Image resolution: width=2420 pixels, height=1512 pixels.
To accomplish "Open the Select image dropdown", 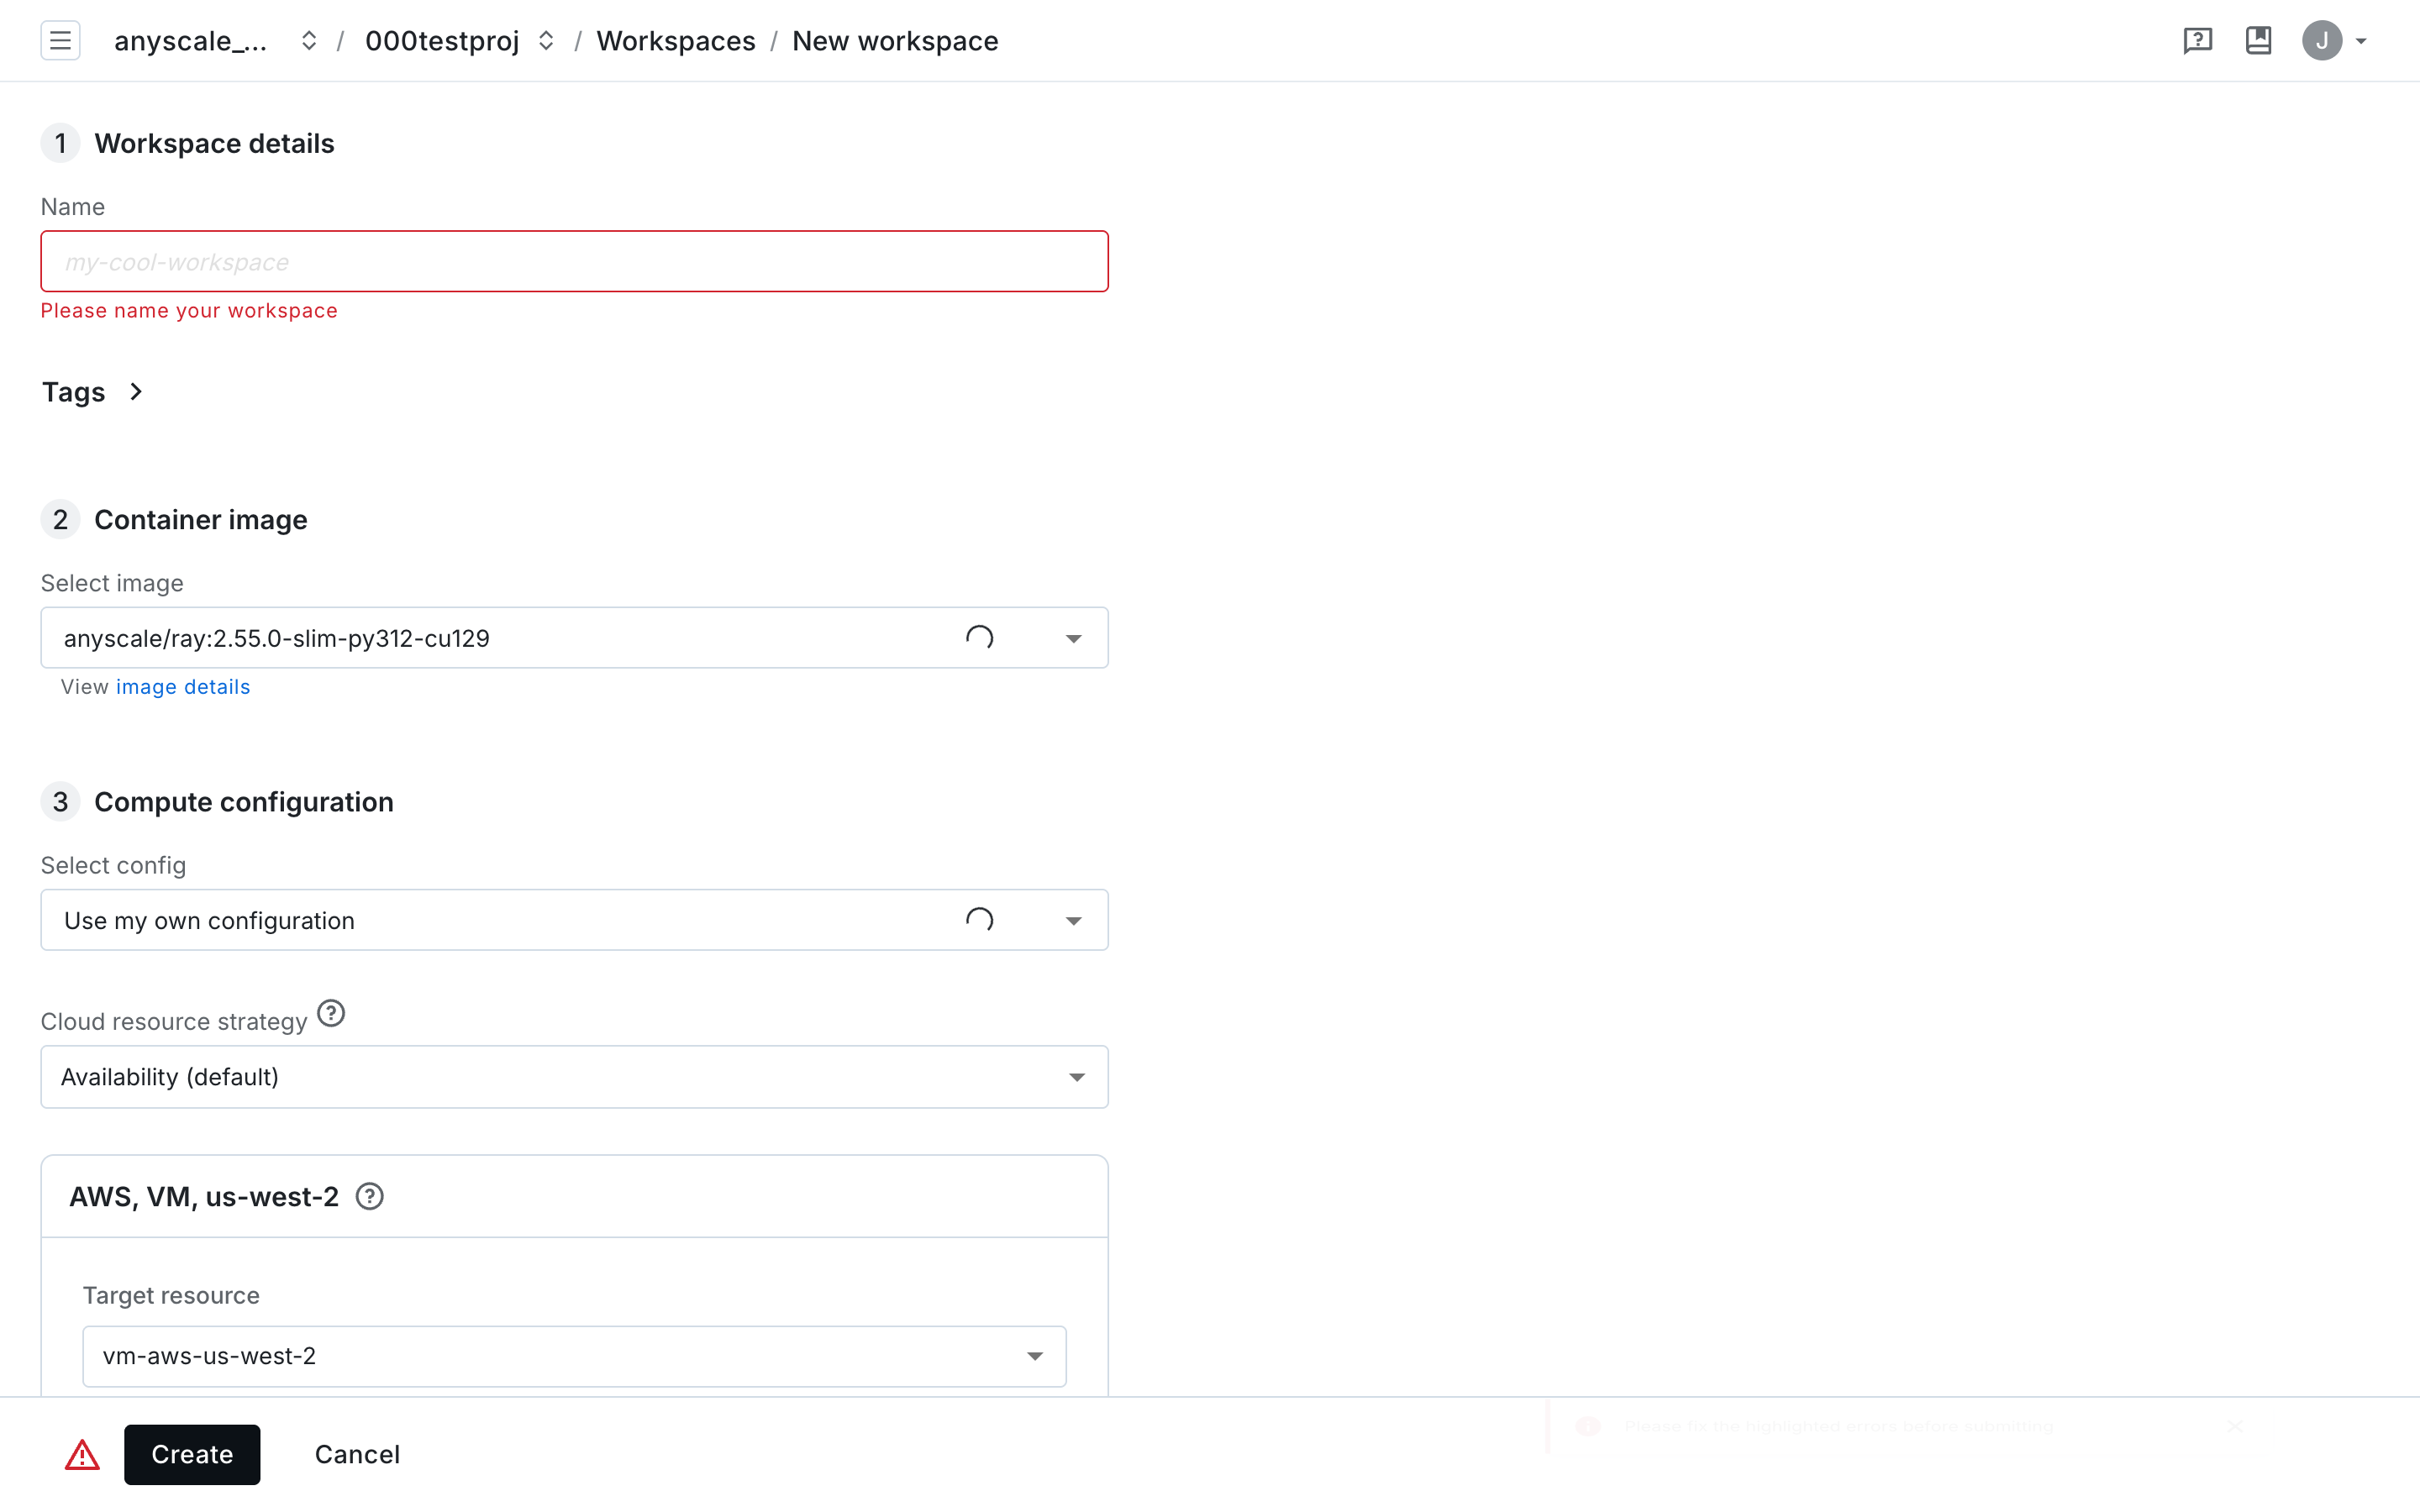I will pyautogui.click(x=1073, y=639).
